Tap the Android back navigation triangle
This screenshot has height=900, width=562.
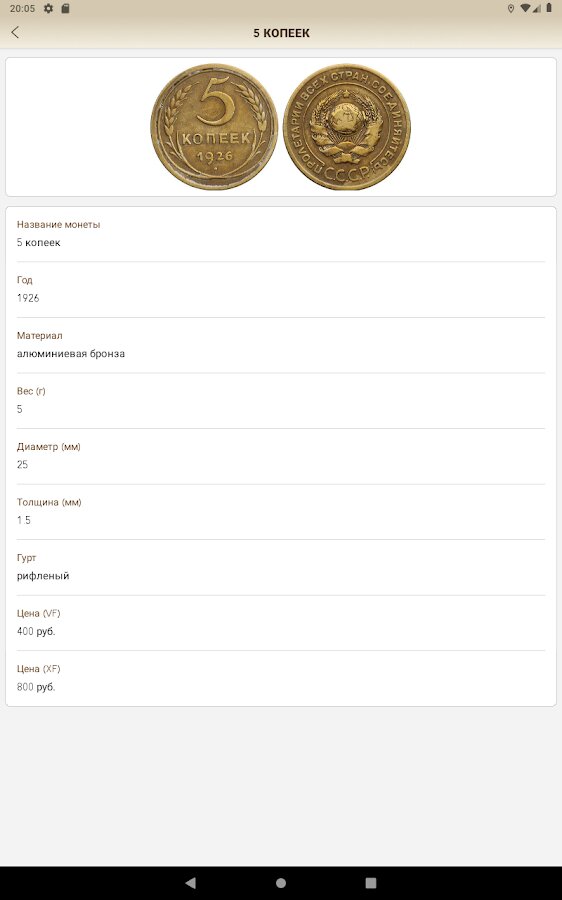(x=191, y=882)
